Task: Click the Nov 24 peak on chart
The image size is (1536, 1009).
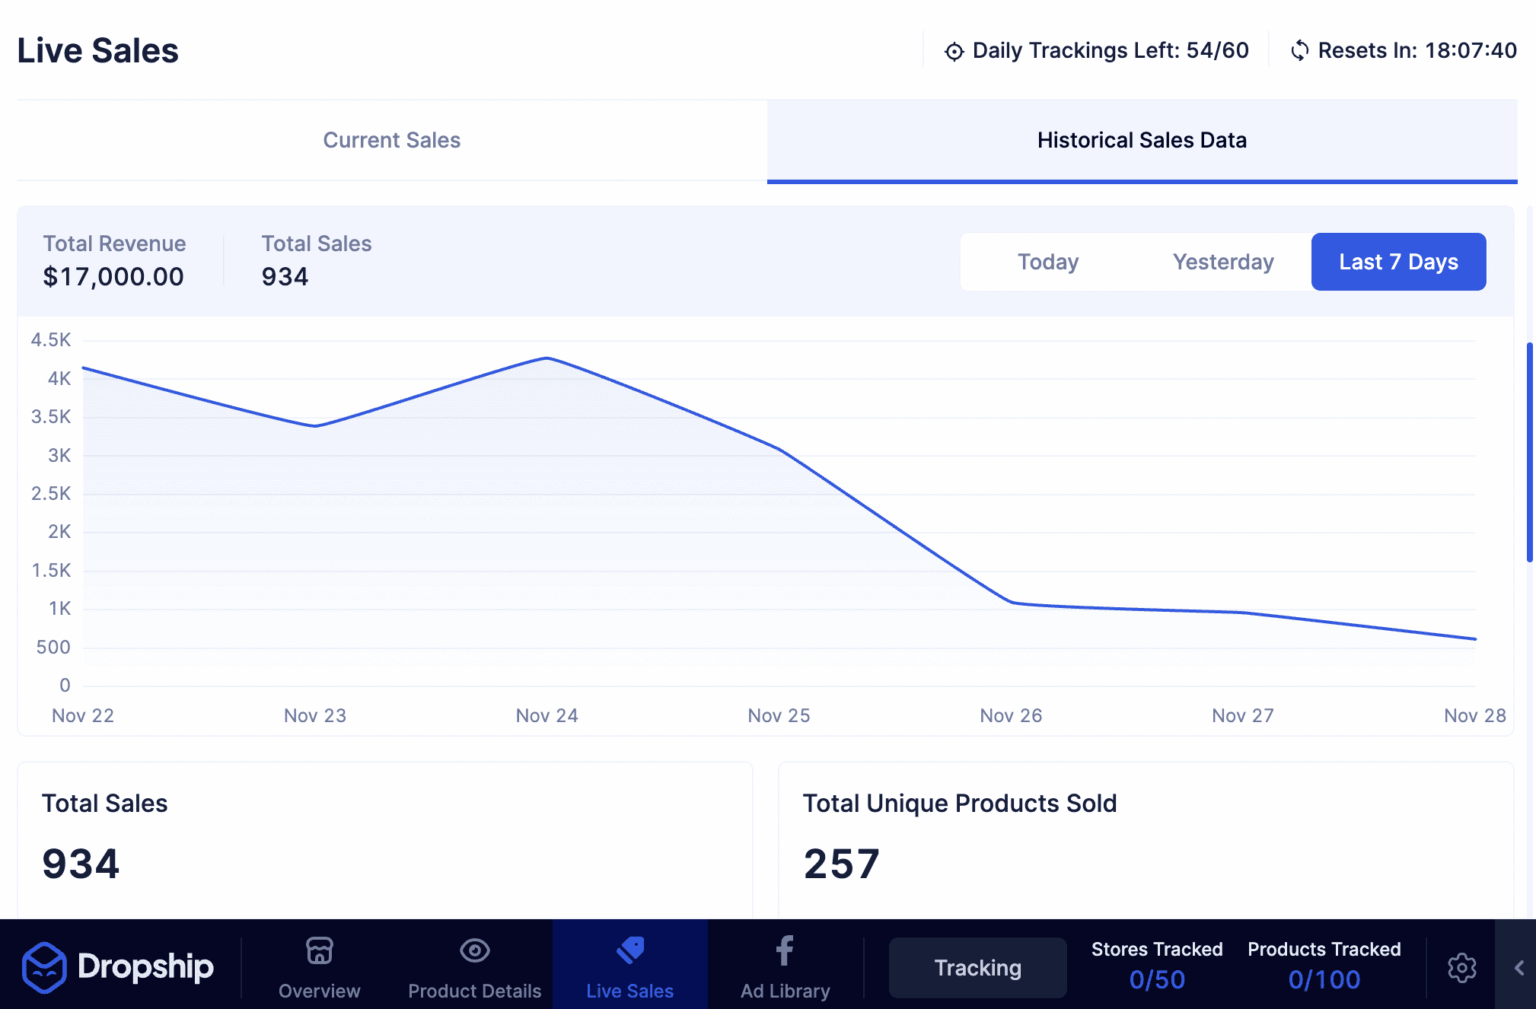Action: point(547,358)
